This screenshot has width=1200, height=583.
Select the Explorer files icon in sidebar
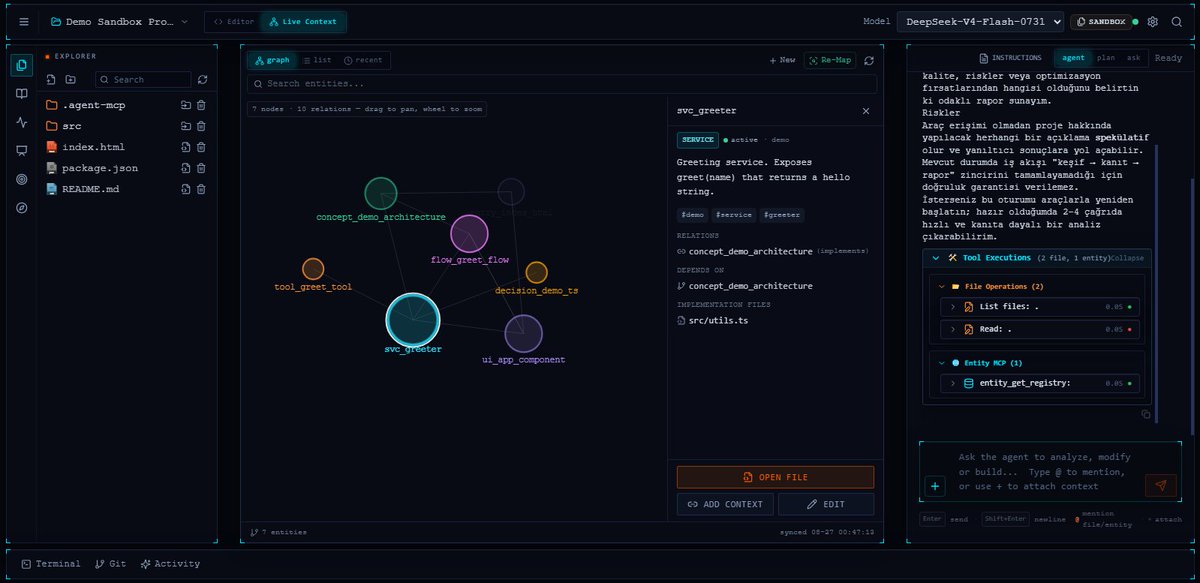[22, 65]
